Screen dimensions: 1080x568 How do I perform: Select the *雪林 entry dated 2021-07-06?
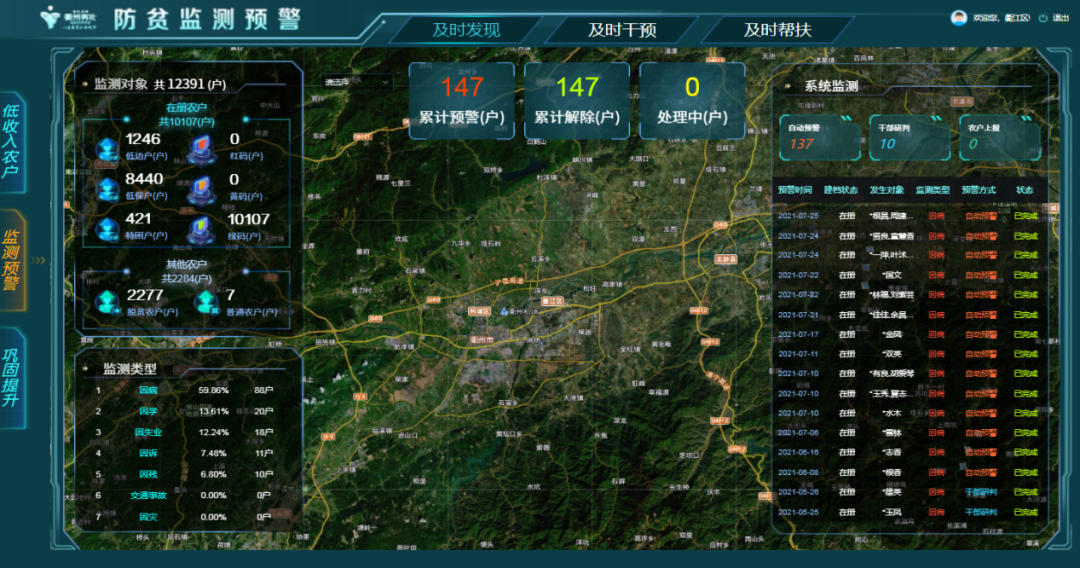892,432
